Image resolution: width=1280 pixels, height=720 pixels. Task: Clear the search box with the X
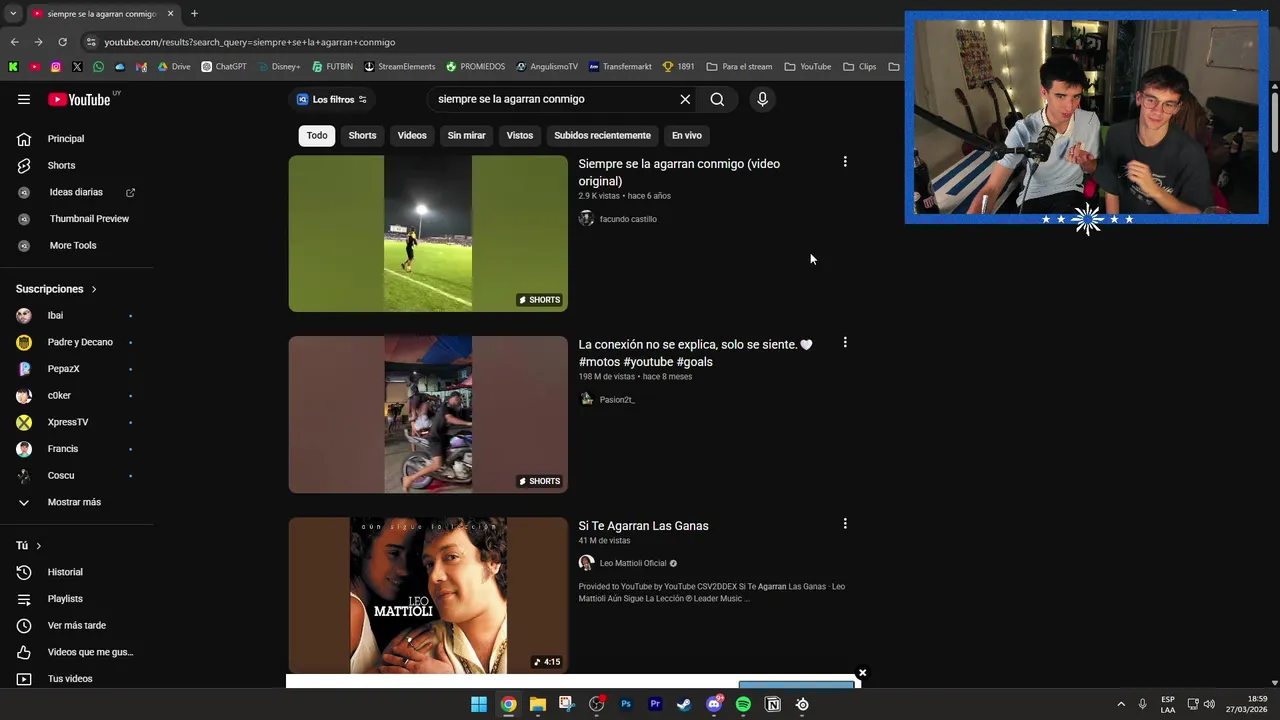[x=685, y=99]
